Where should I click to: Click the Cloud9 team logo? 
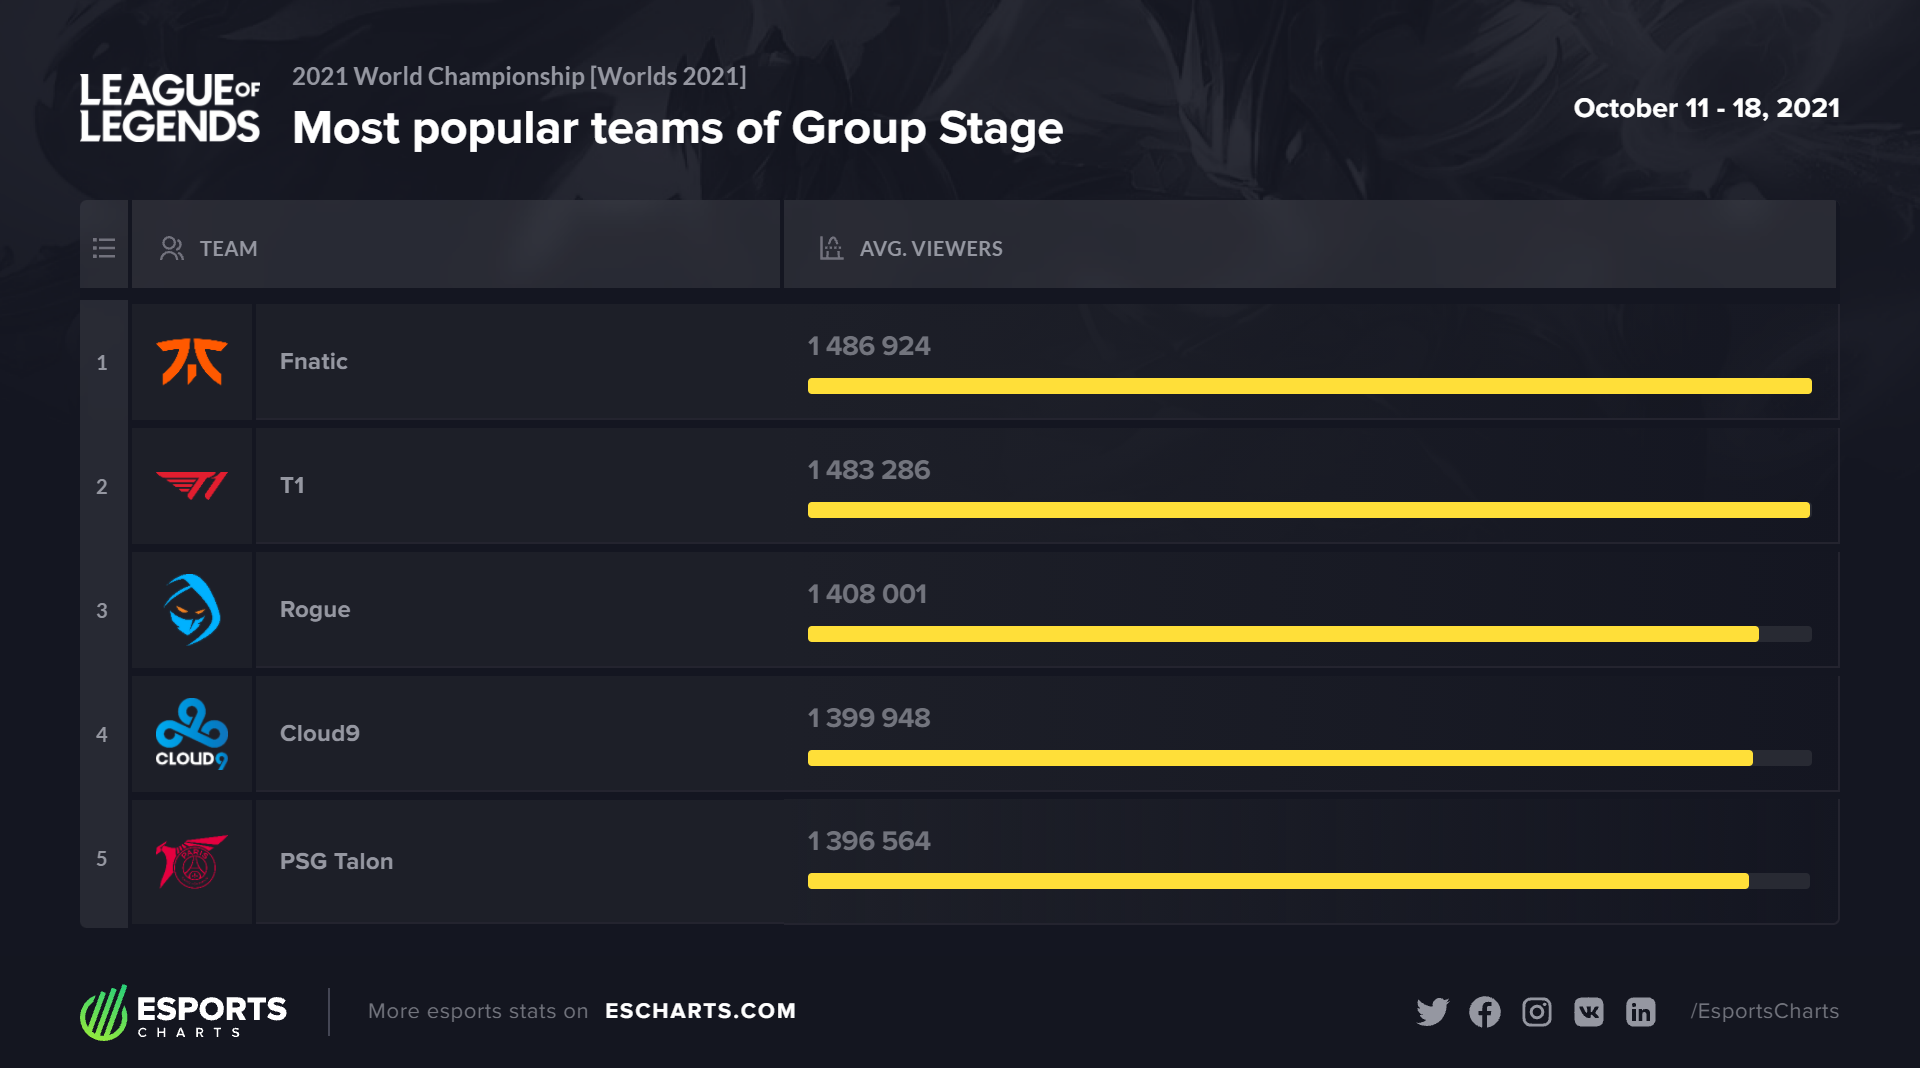[192, 734]
